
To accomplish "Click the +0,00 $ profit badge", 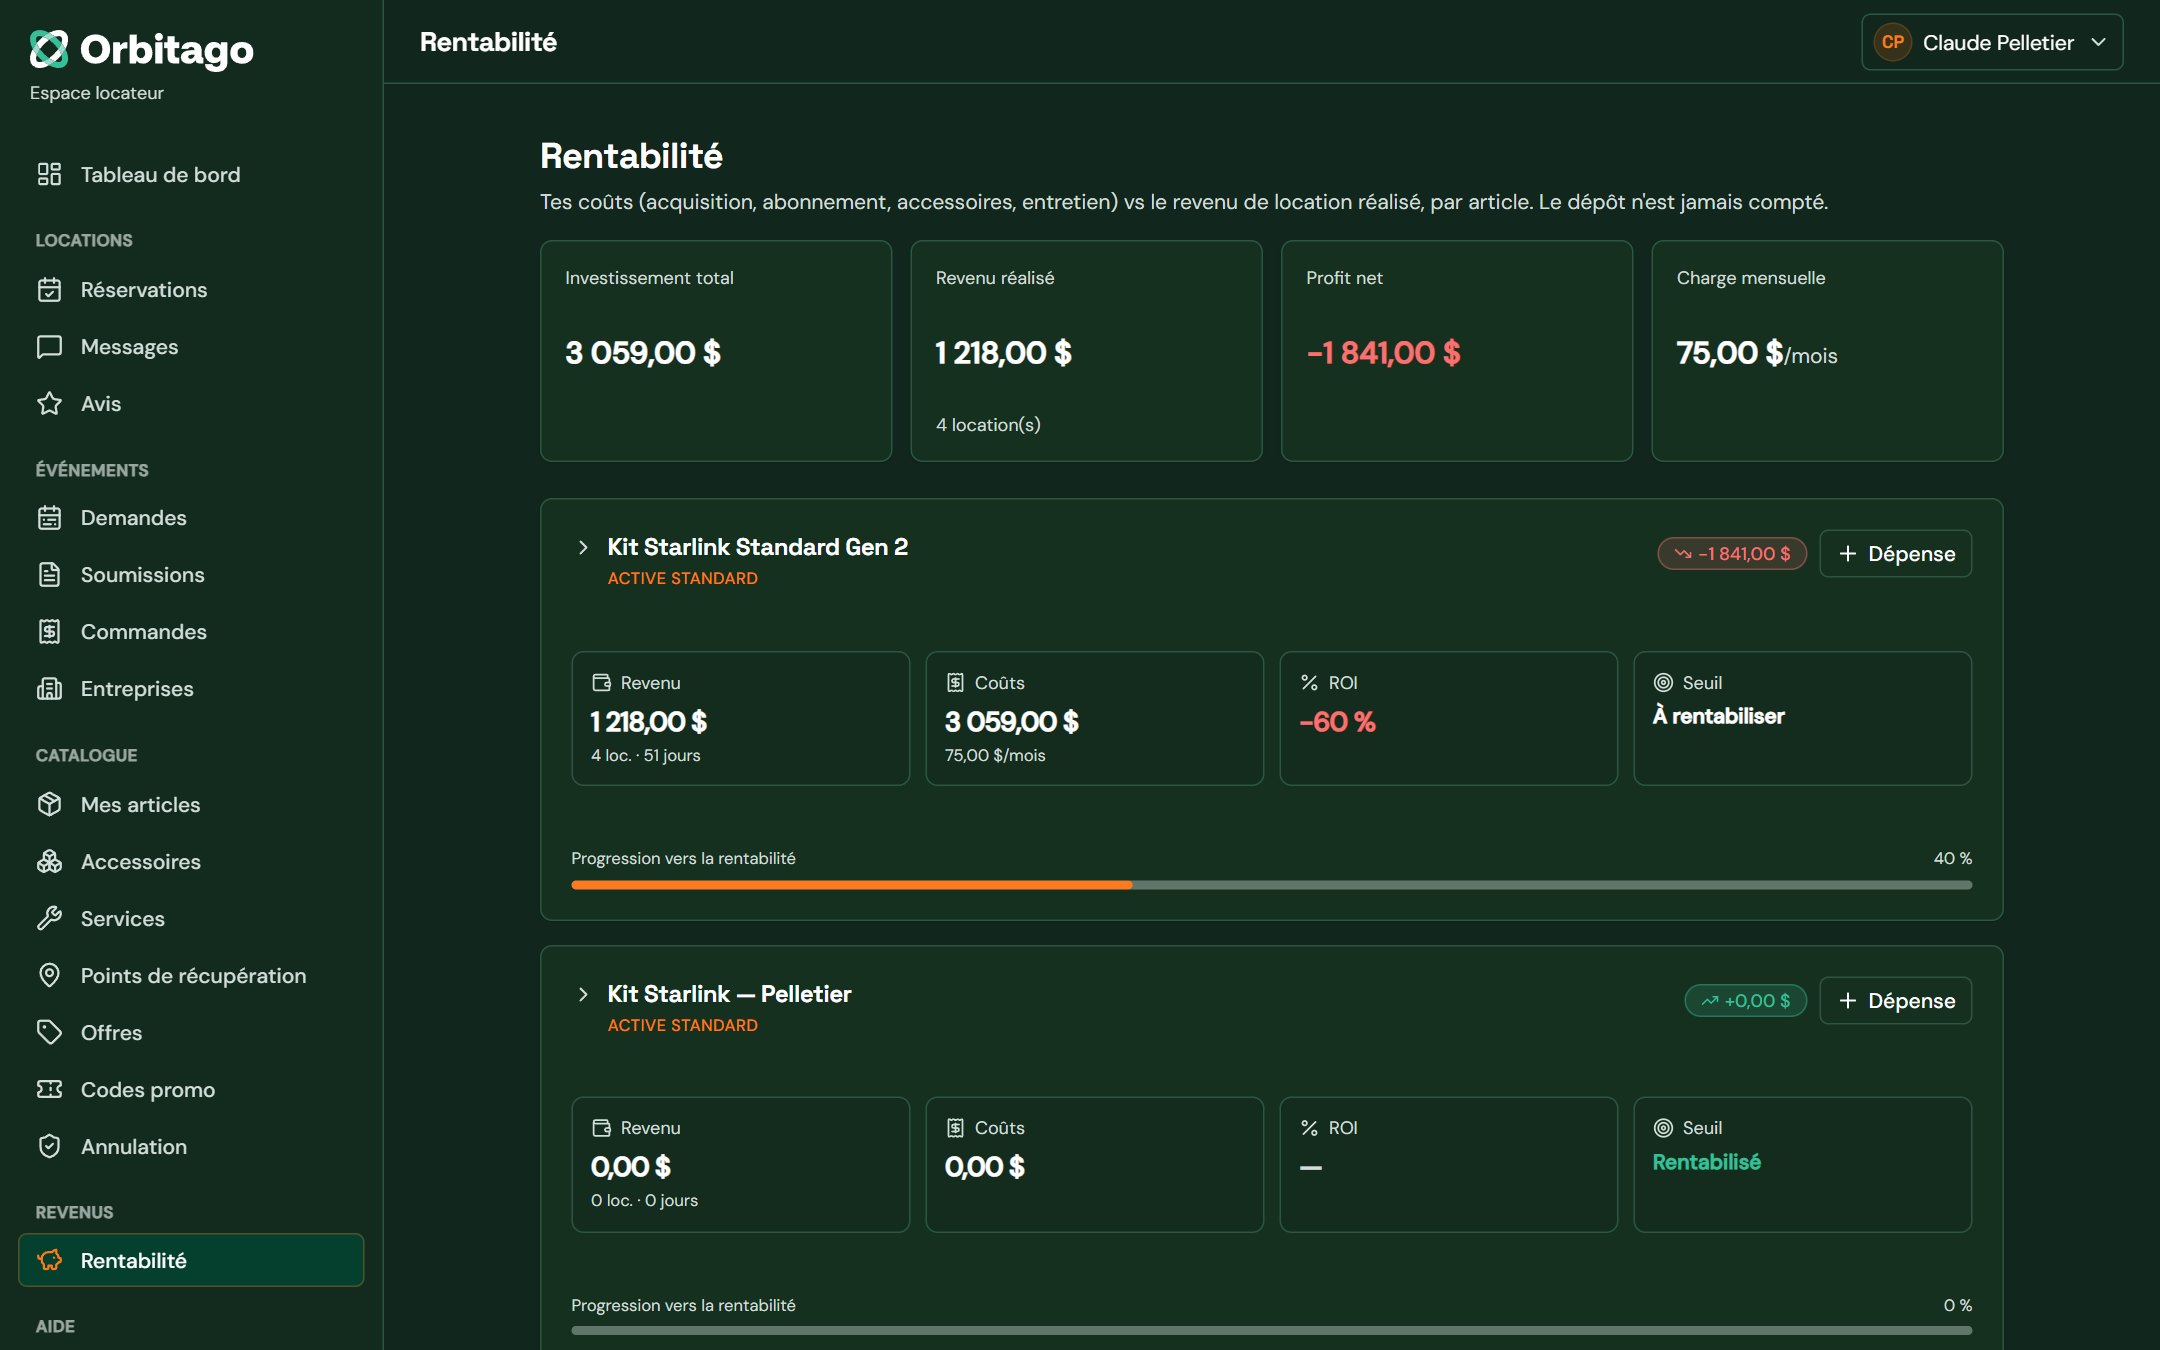I will coord(1745,1001).
